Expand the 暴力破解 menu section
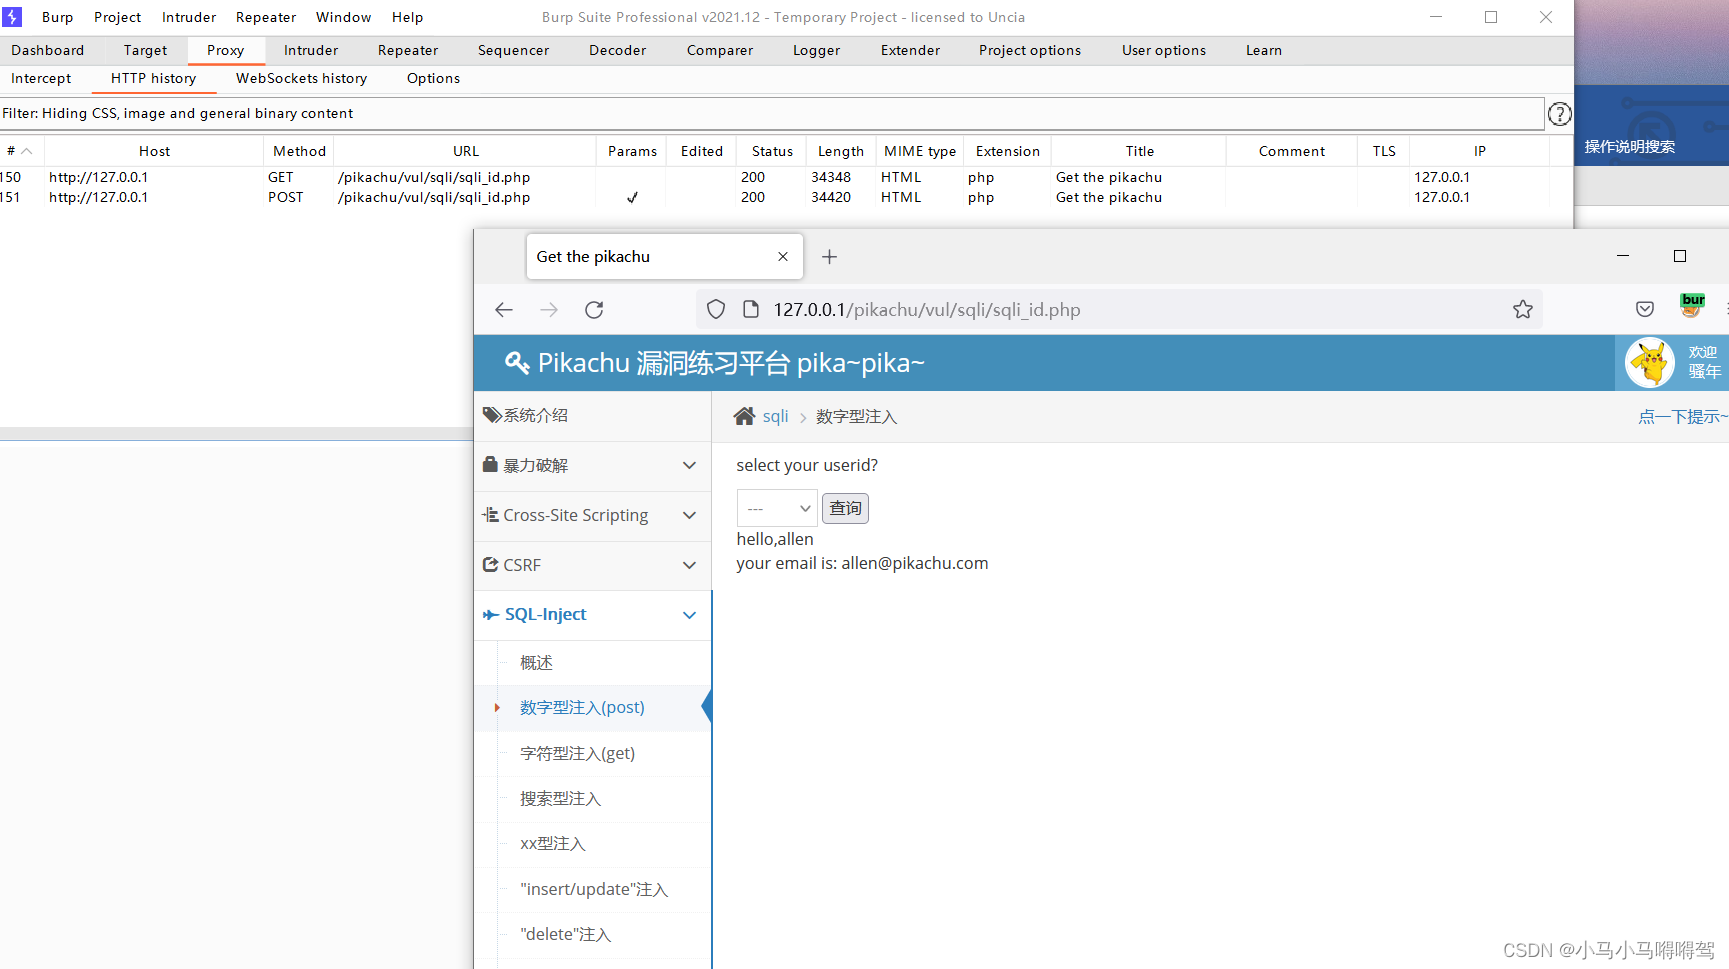 click(593, 466)
